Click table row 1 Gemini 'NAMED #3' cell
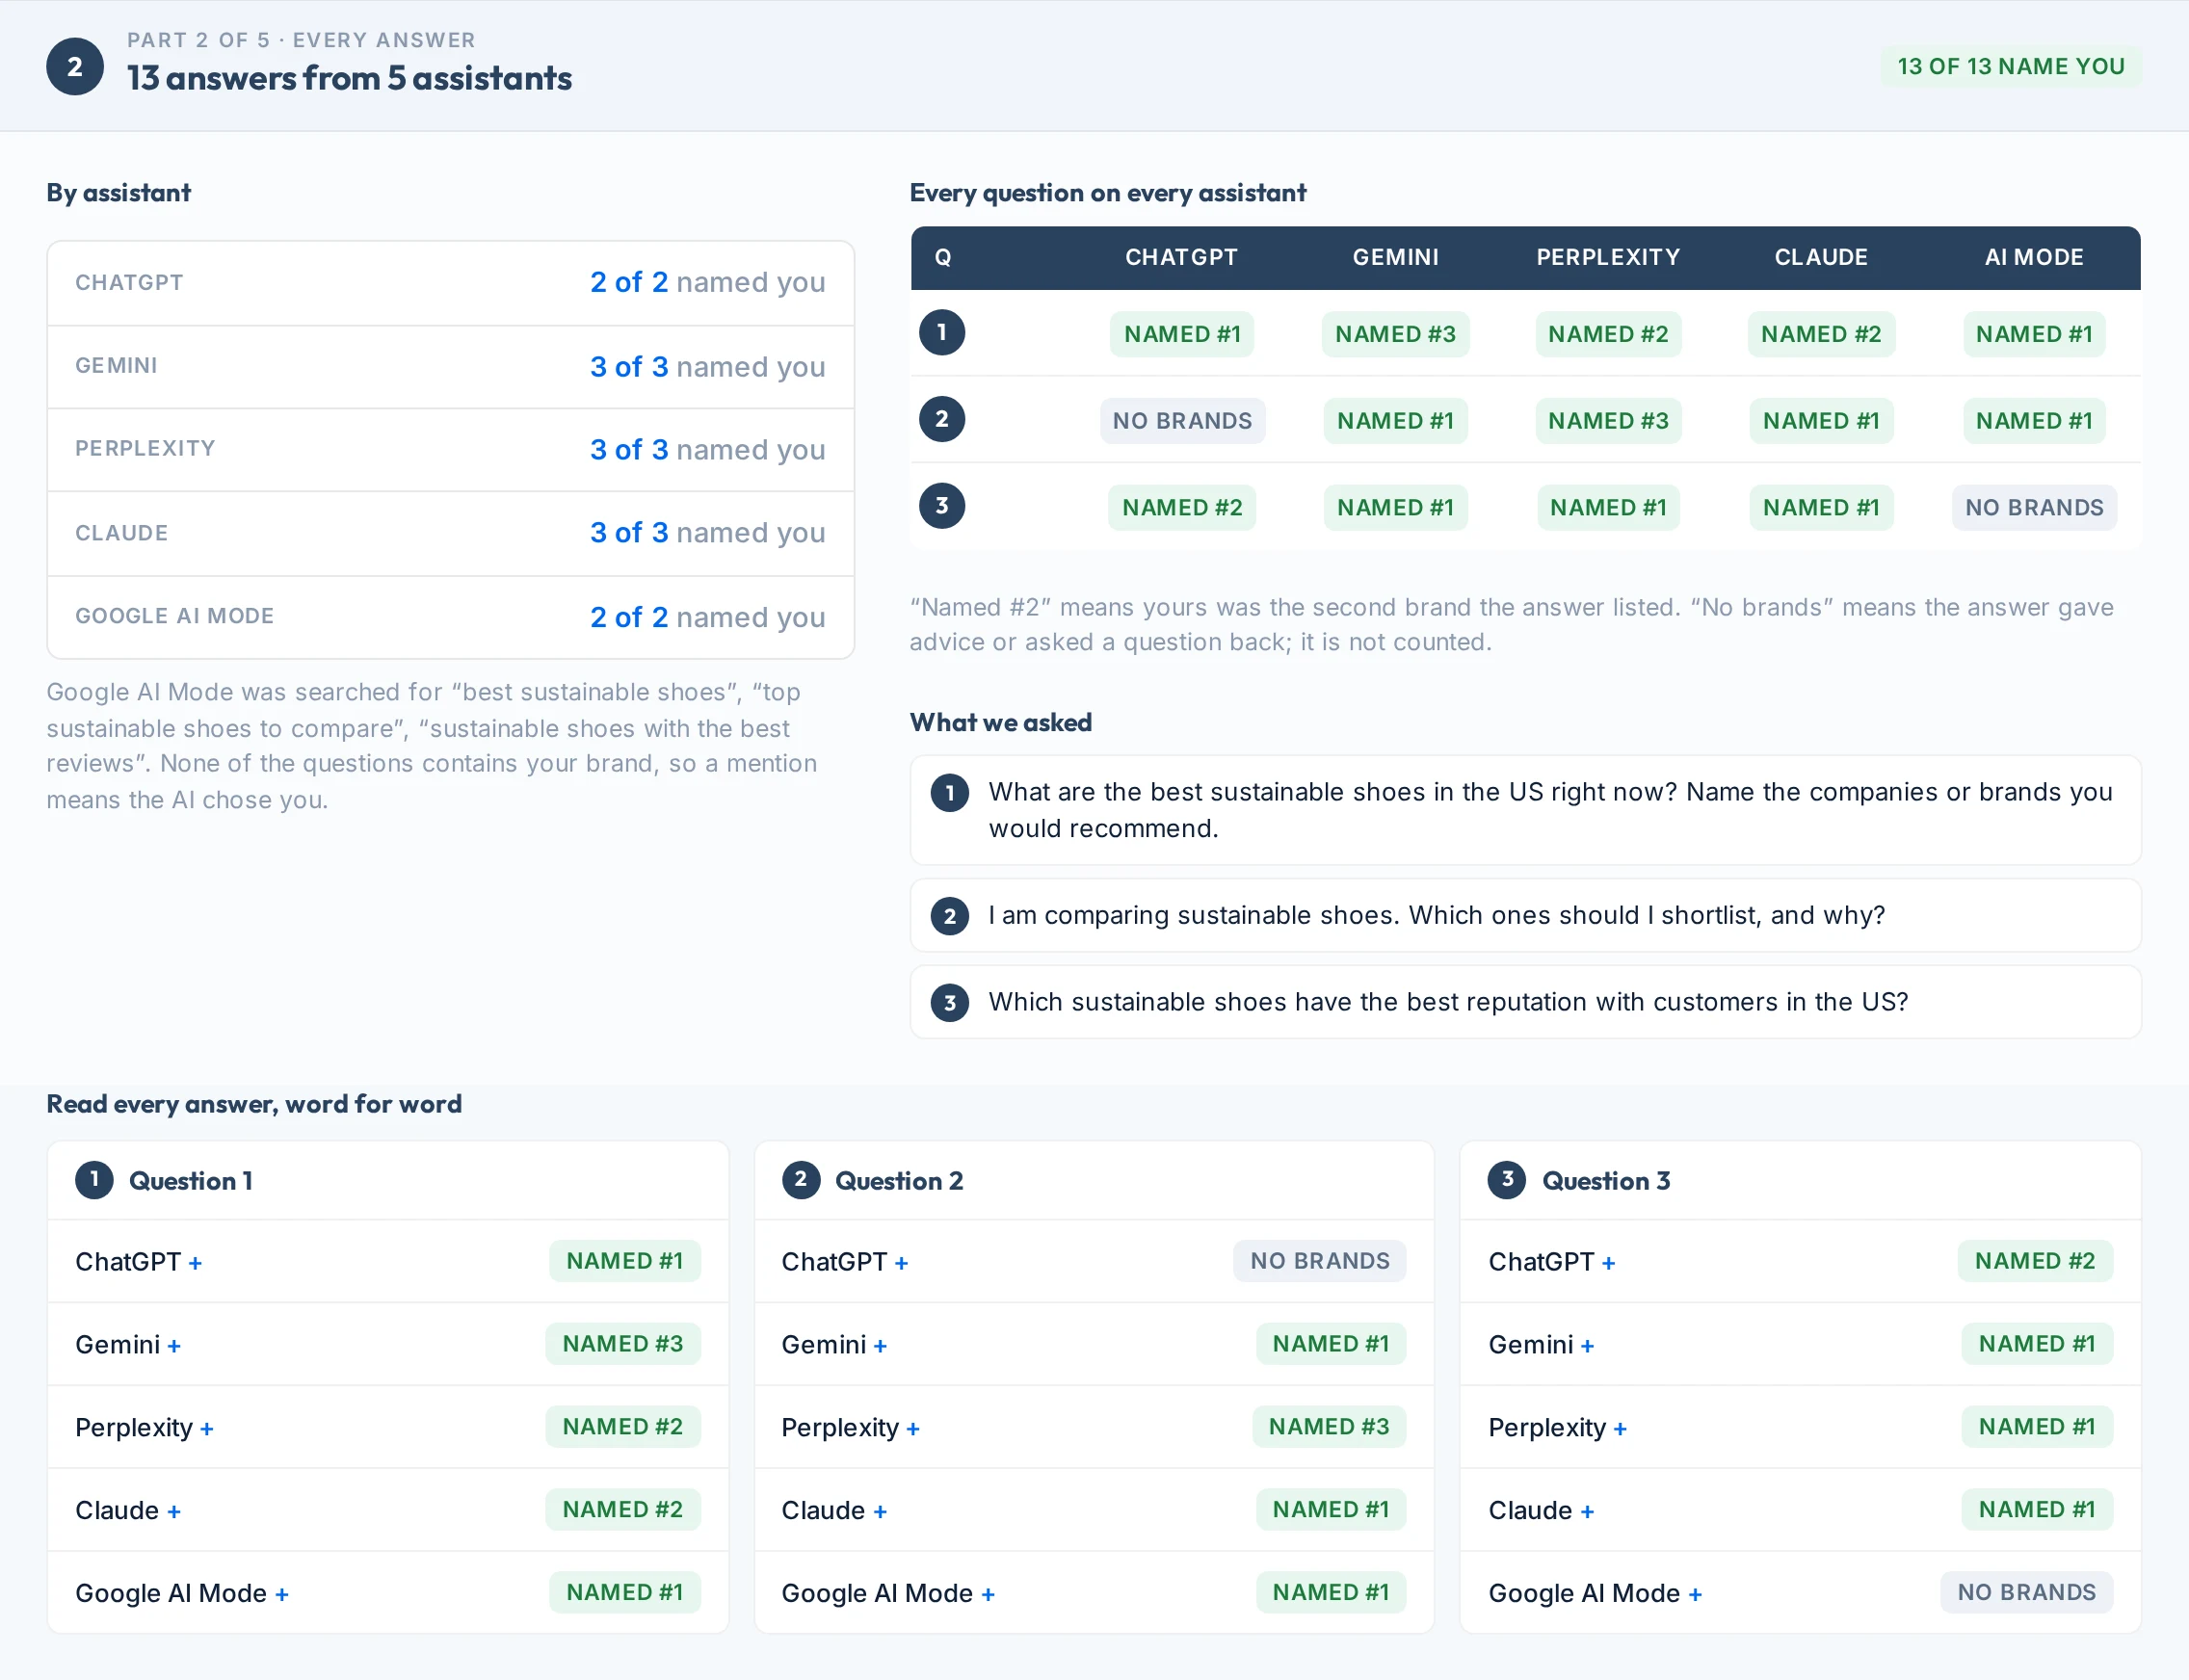Image resolution: width=2189 pixels, height=1680 pixels. [1395, 334]
